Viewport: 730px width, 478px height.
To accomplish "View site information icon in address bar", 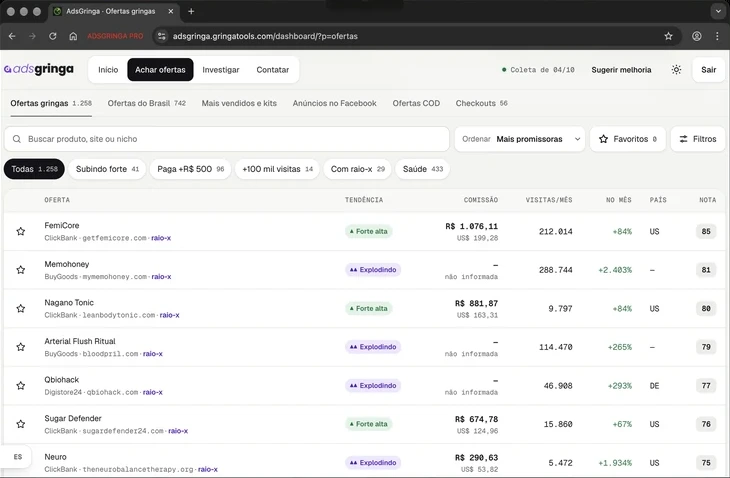I will (162, 36).
